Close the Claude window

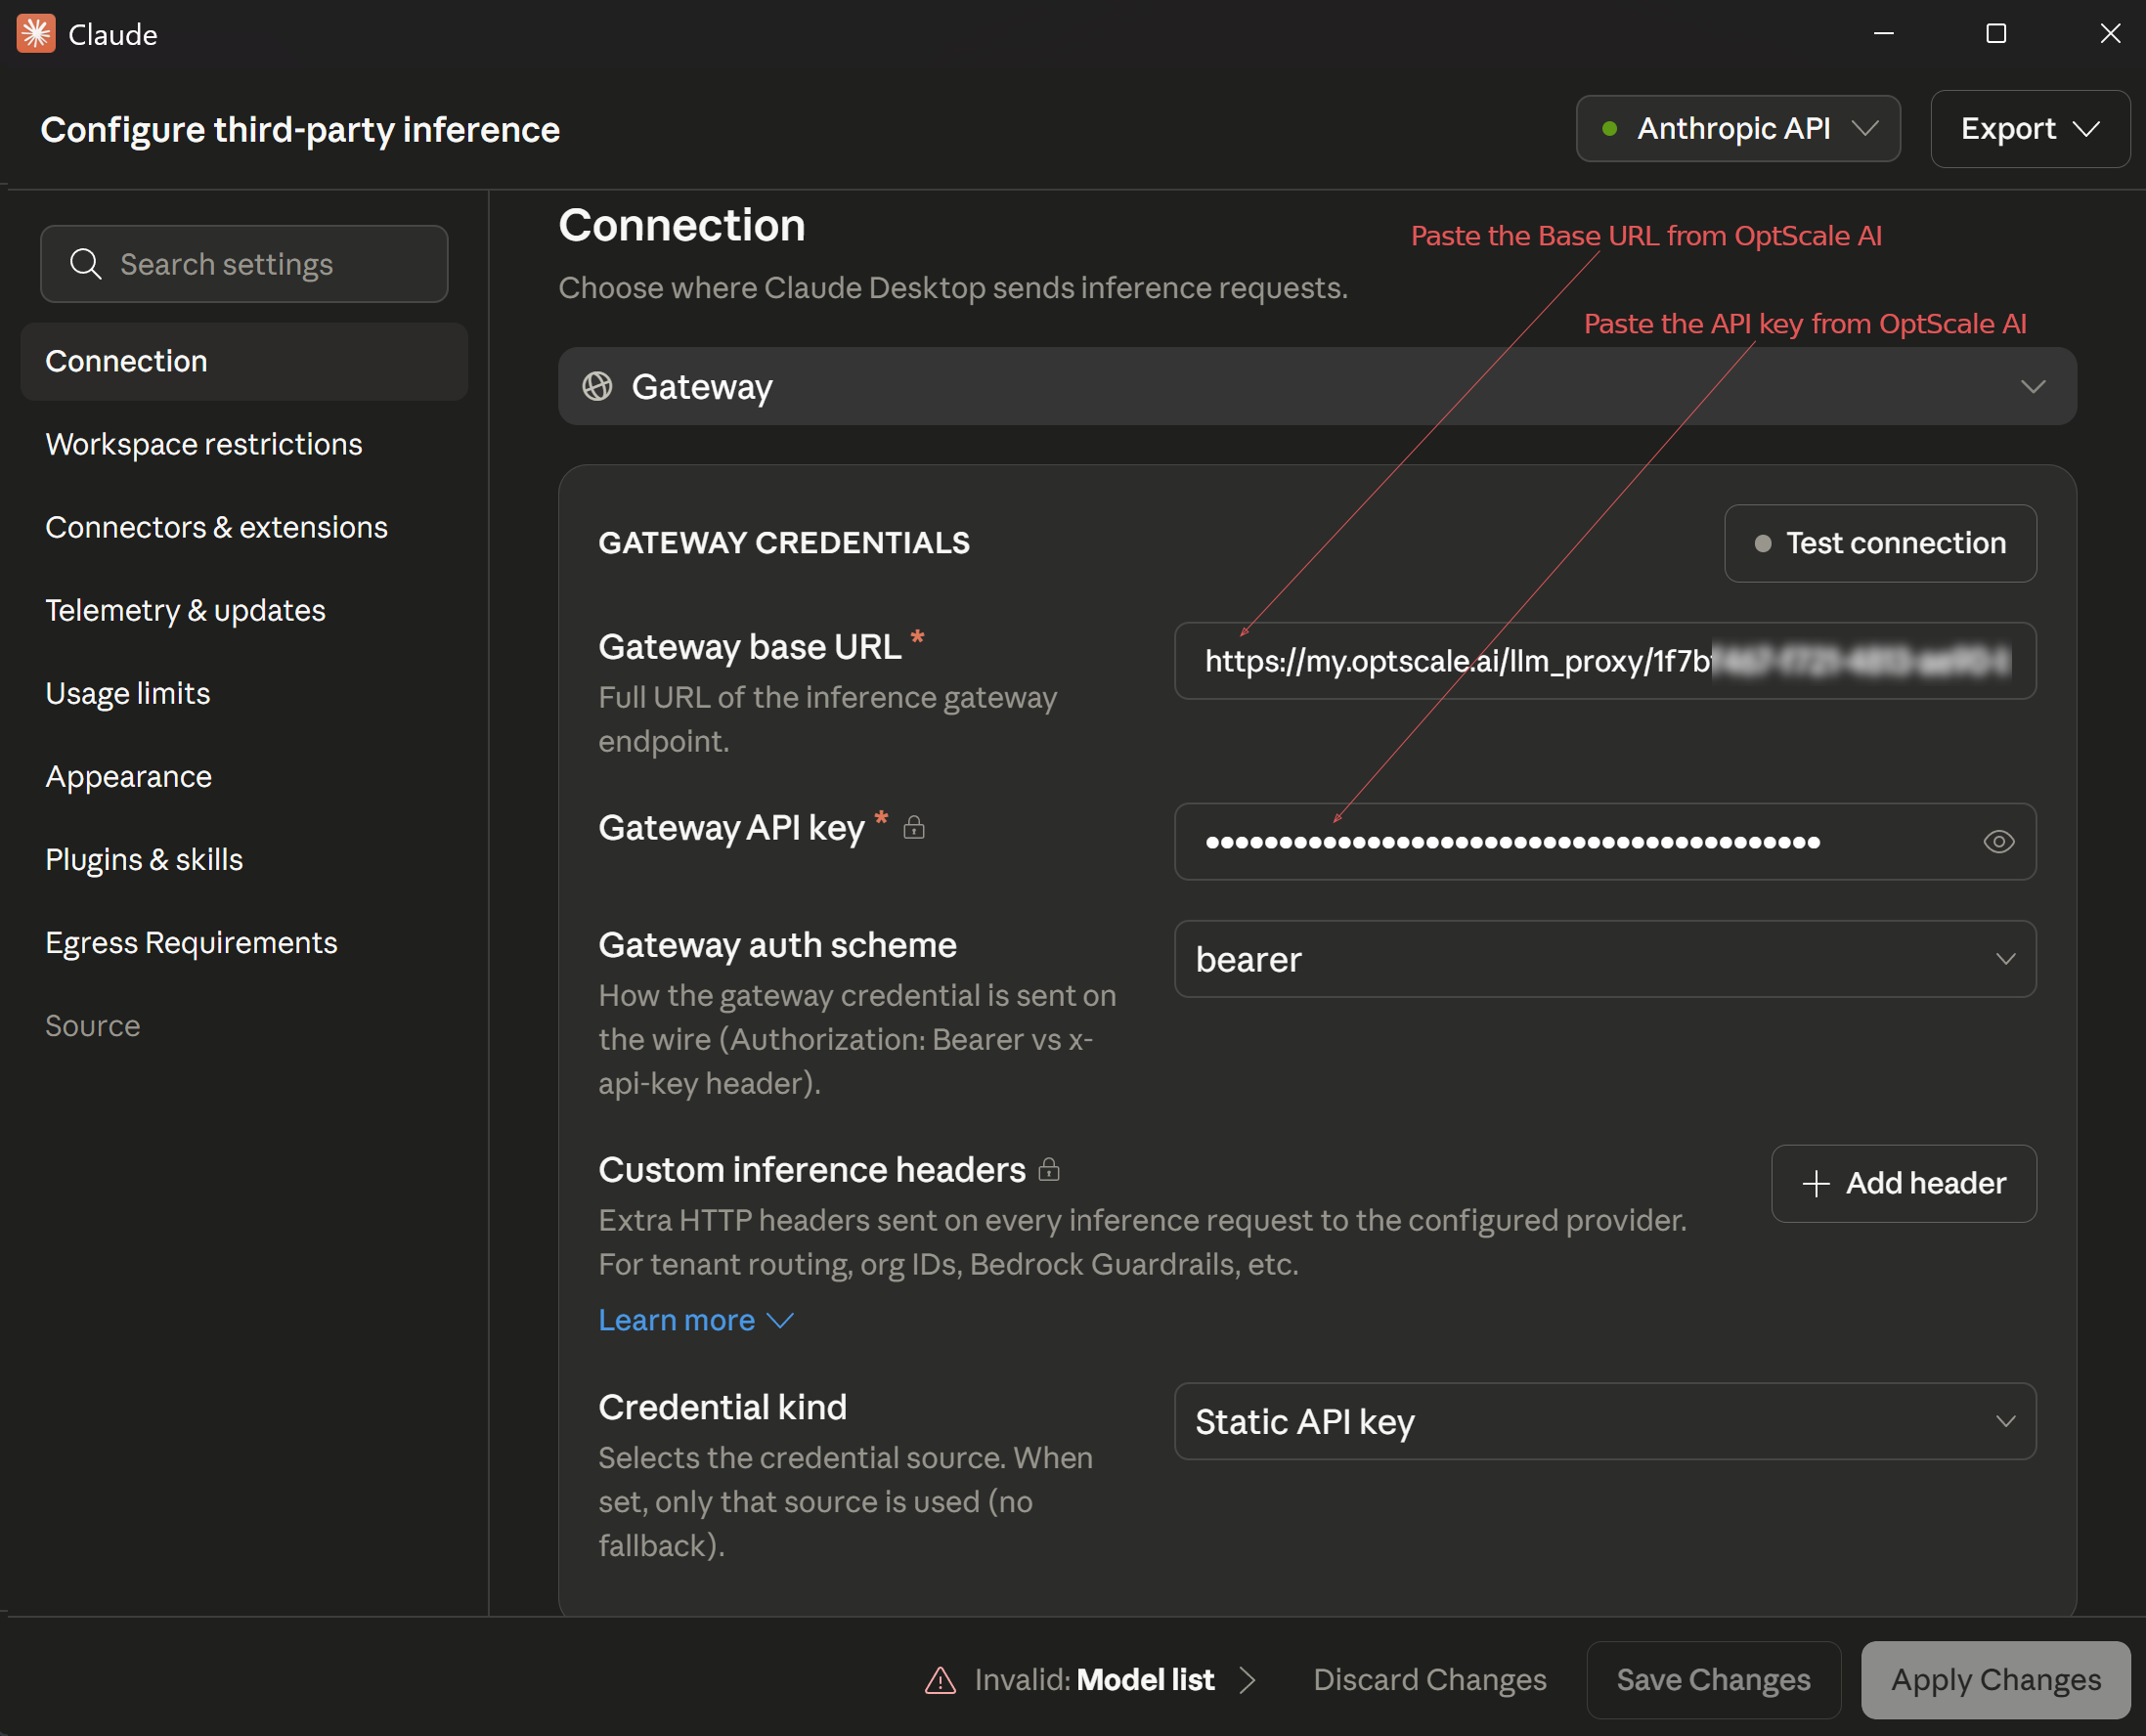(2110, 34)
